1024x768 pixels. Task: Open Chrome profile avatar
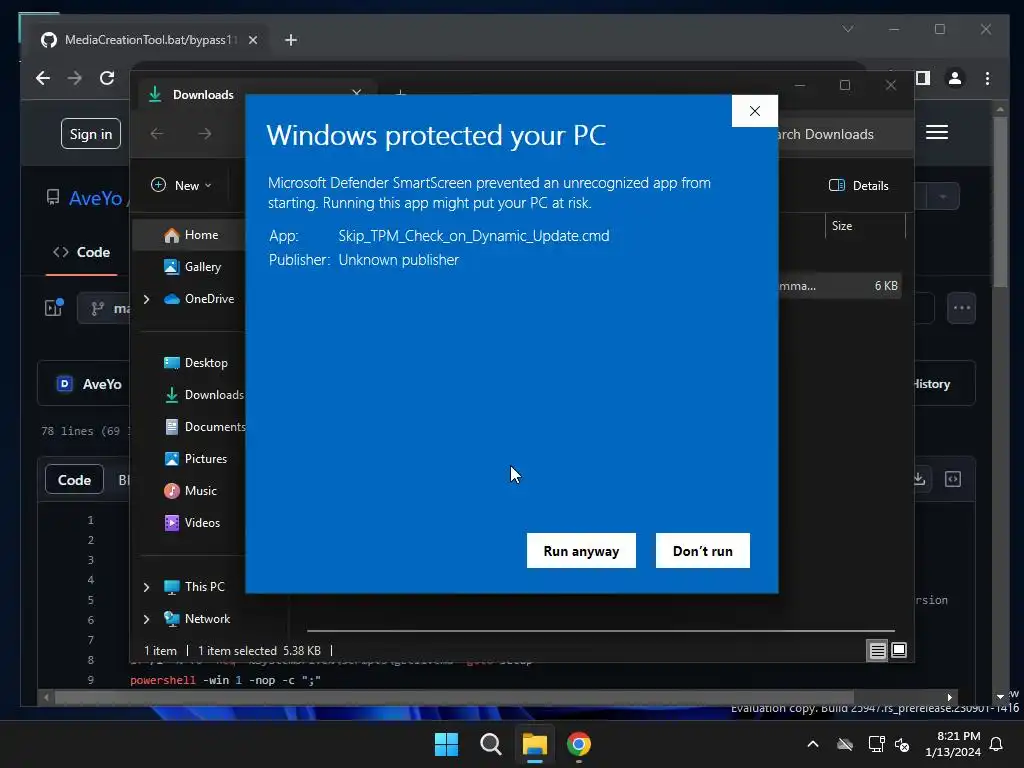[x=955, y=78]
